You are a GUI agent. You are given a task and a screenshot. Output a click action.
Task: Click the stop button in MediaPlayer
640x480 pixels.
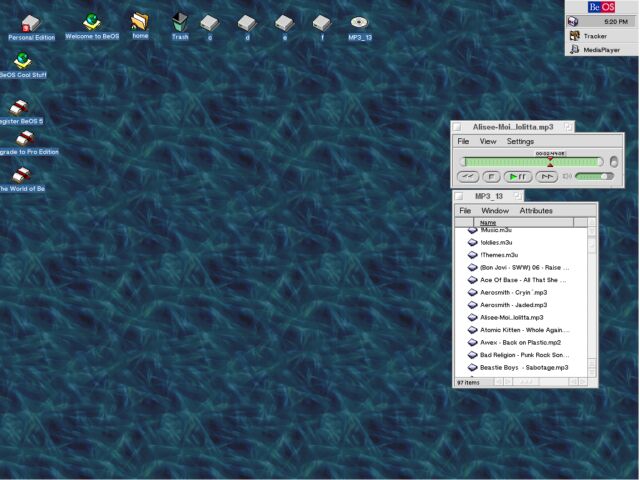491,176
